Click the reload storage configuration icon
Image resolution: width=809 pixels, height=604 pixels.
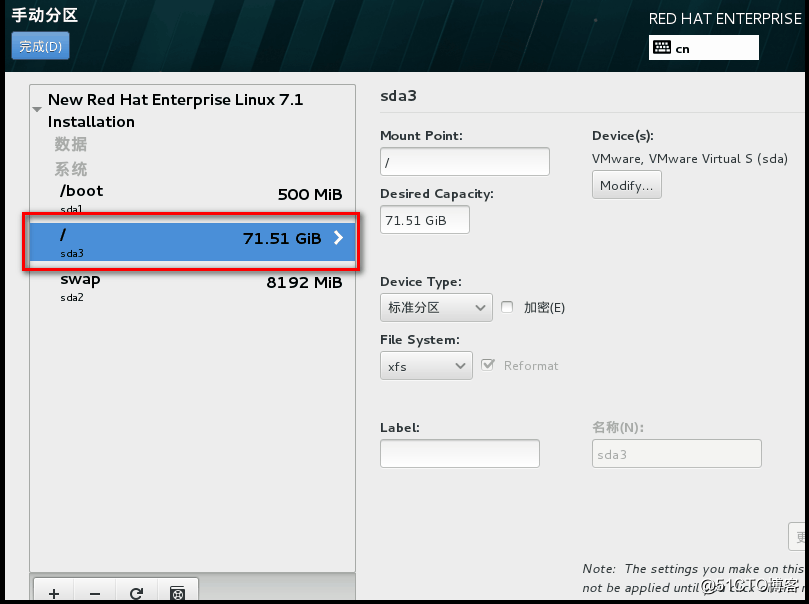coord(136,593)
